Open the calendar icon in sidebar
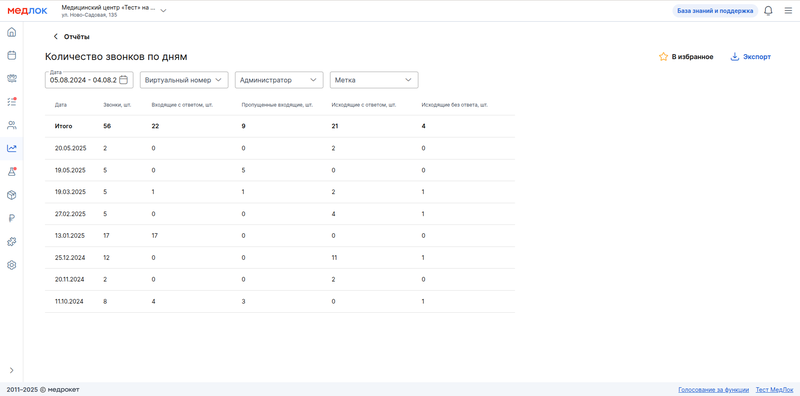 pos(11,55)
